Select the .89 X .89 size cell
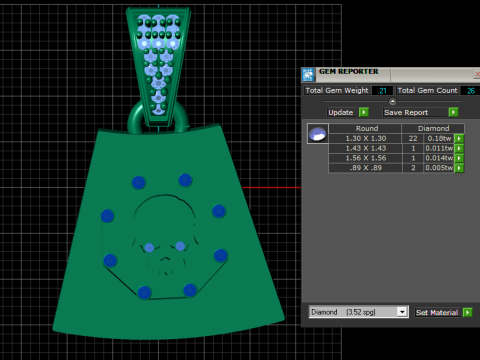Image resolution: width=480 pixels, height=360 pixels. pos(365,168)
